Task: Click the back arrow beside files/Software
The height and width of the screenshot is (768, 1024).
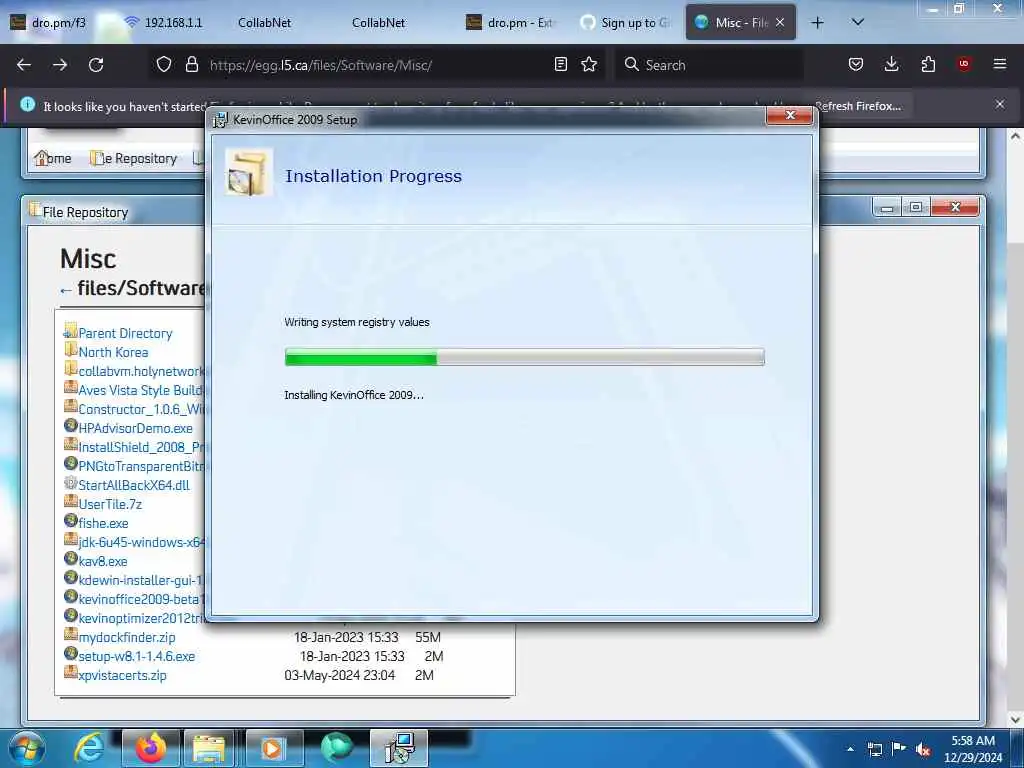Action: click(65, 290)
